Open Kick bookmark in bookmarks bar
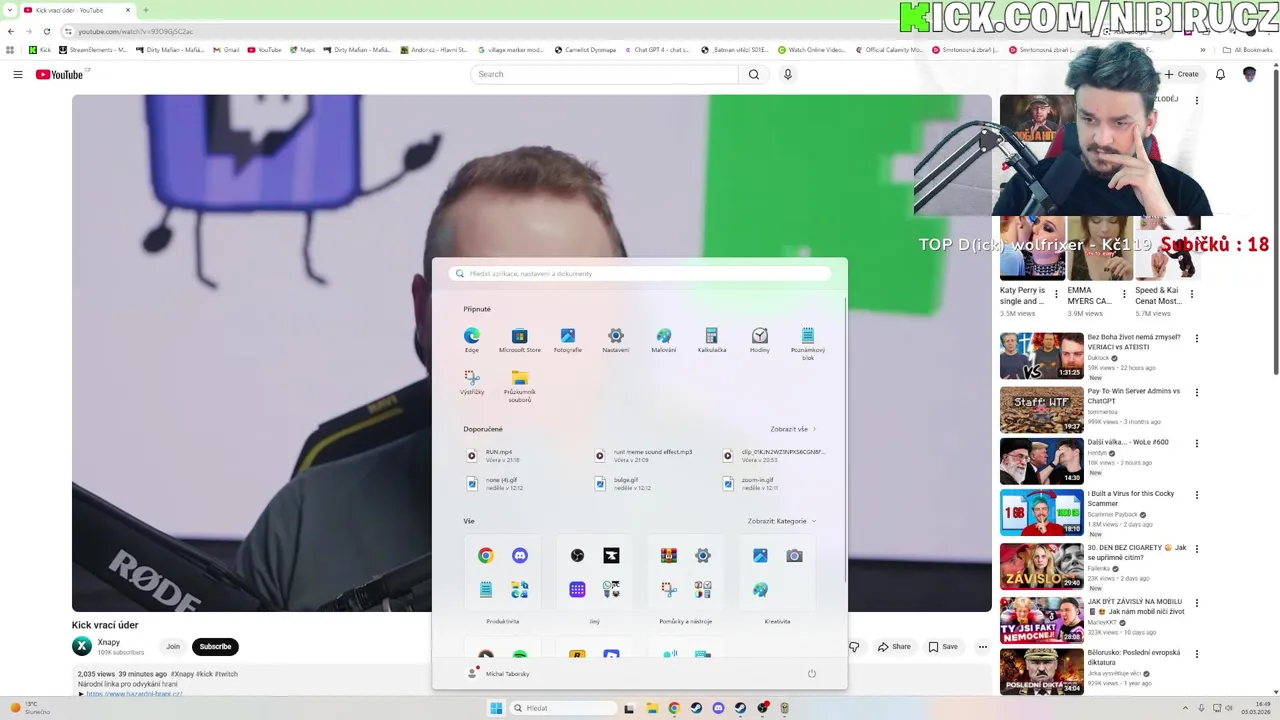Image resolution: width=1280 pixels, height=720 pixels. (x=40, y=49)
